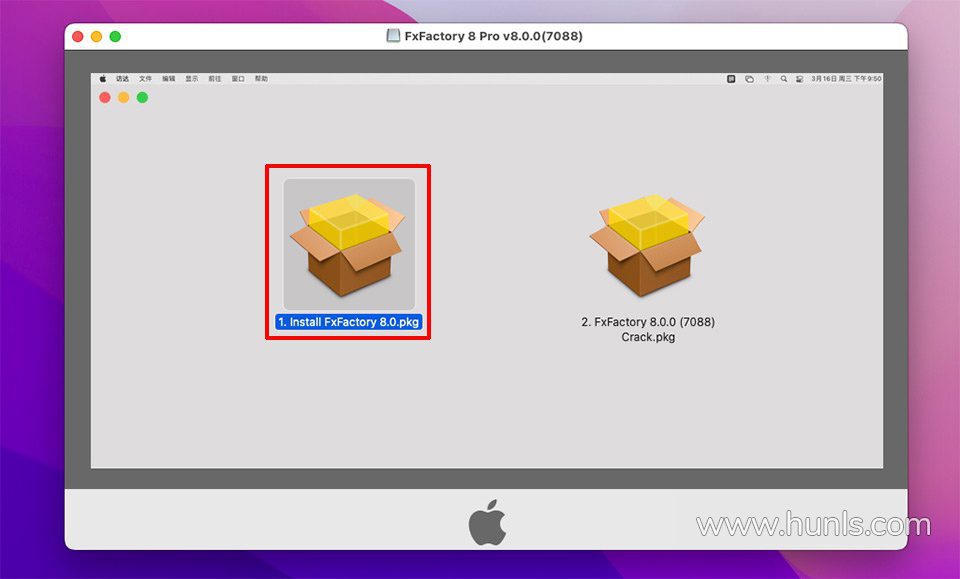The image size is (960, 579).
Task: Open the Apple menu in inner menu bar
Action: pos(103,79)
